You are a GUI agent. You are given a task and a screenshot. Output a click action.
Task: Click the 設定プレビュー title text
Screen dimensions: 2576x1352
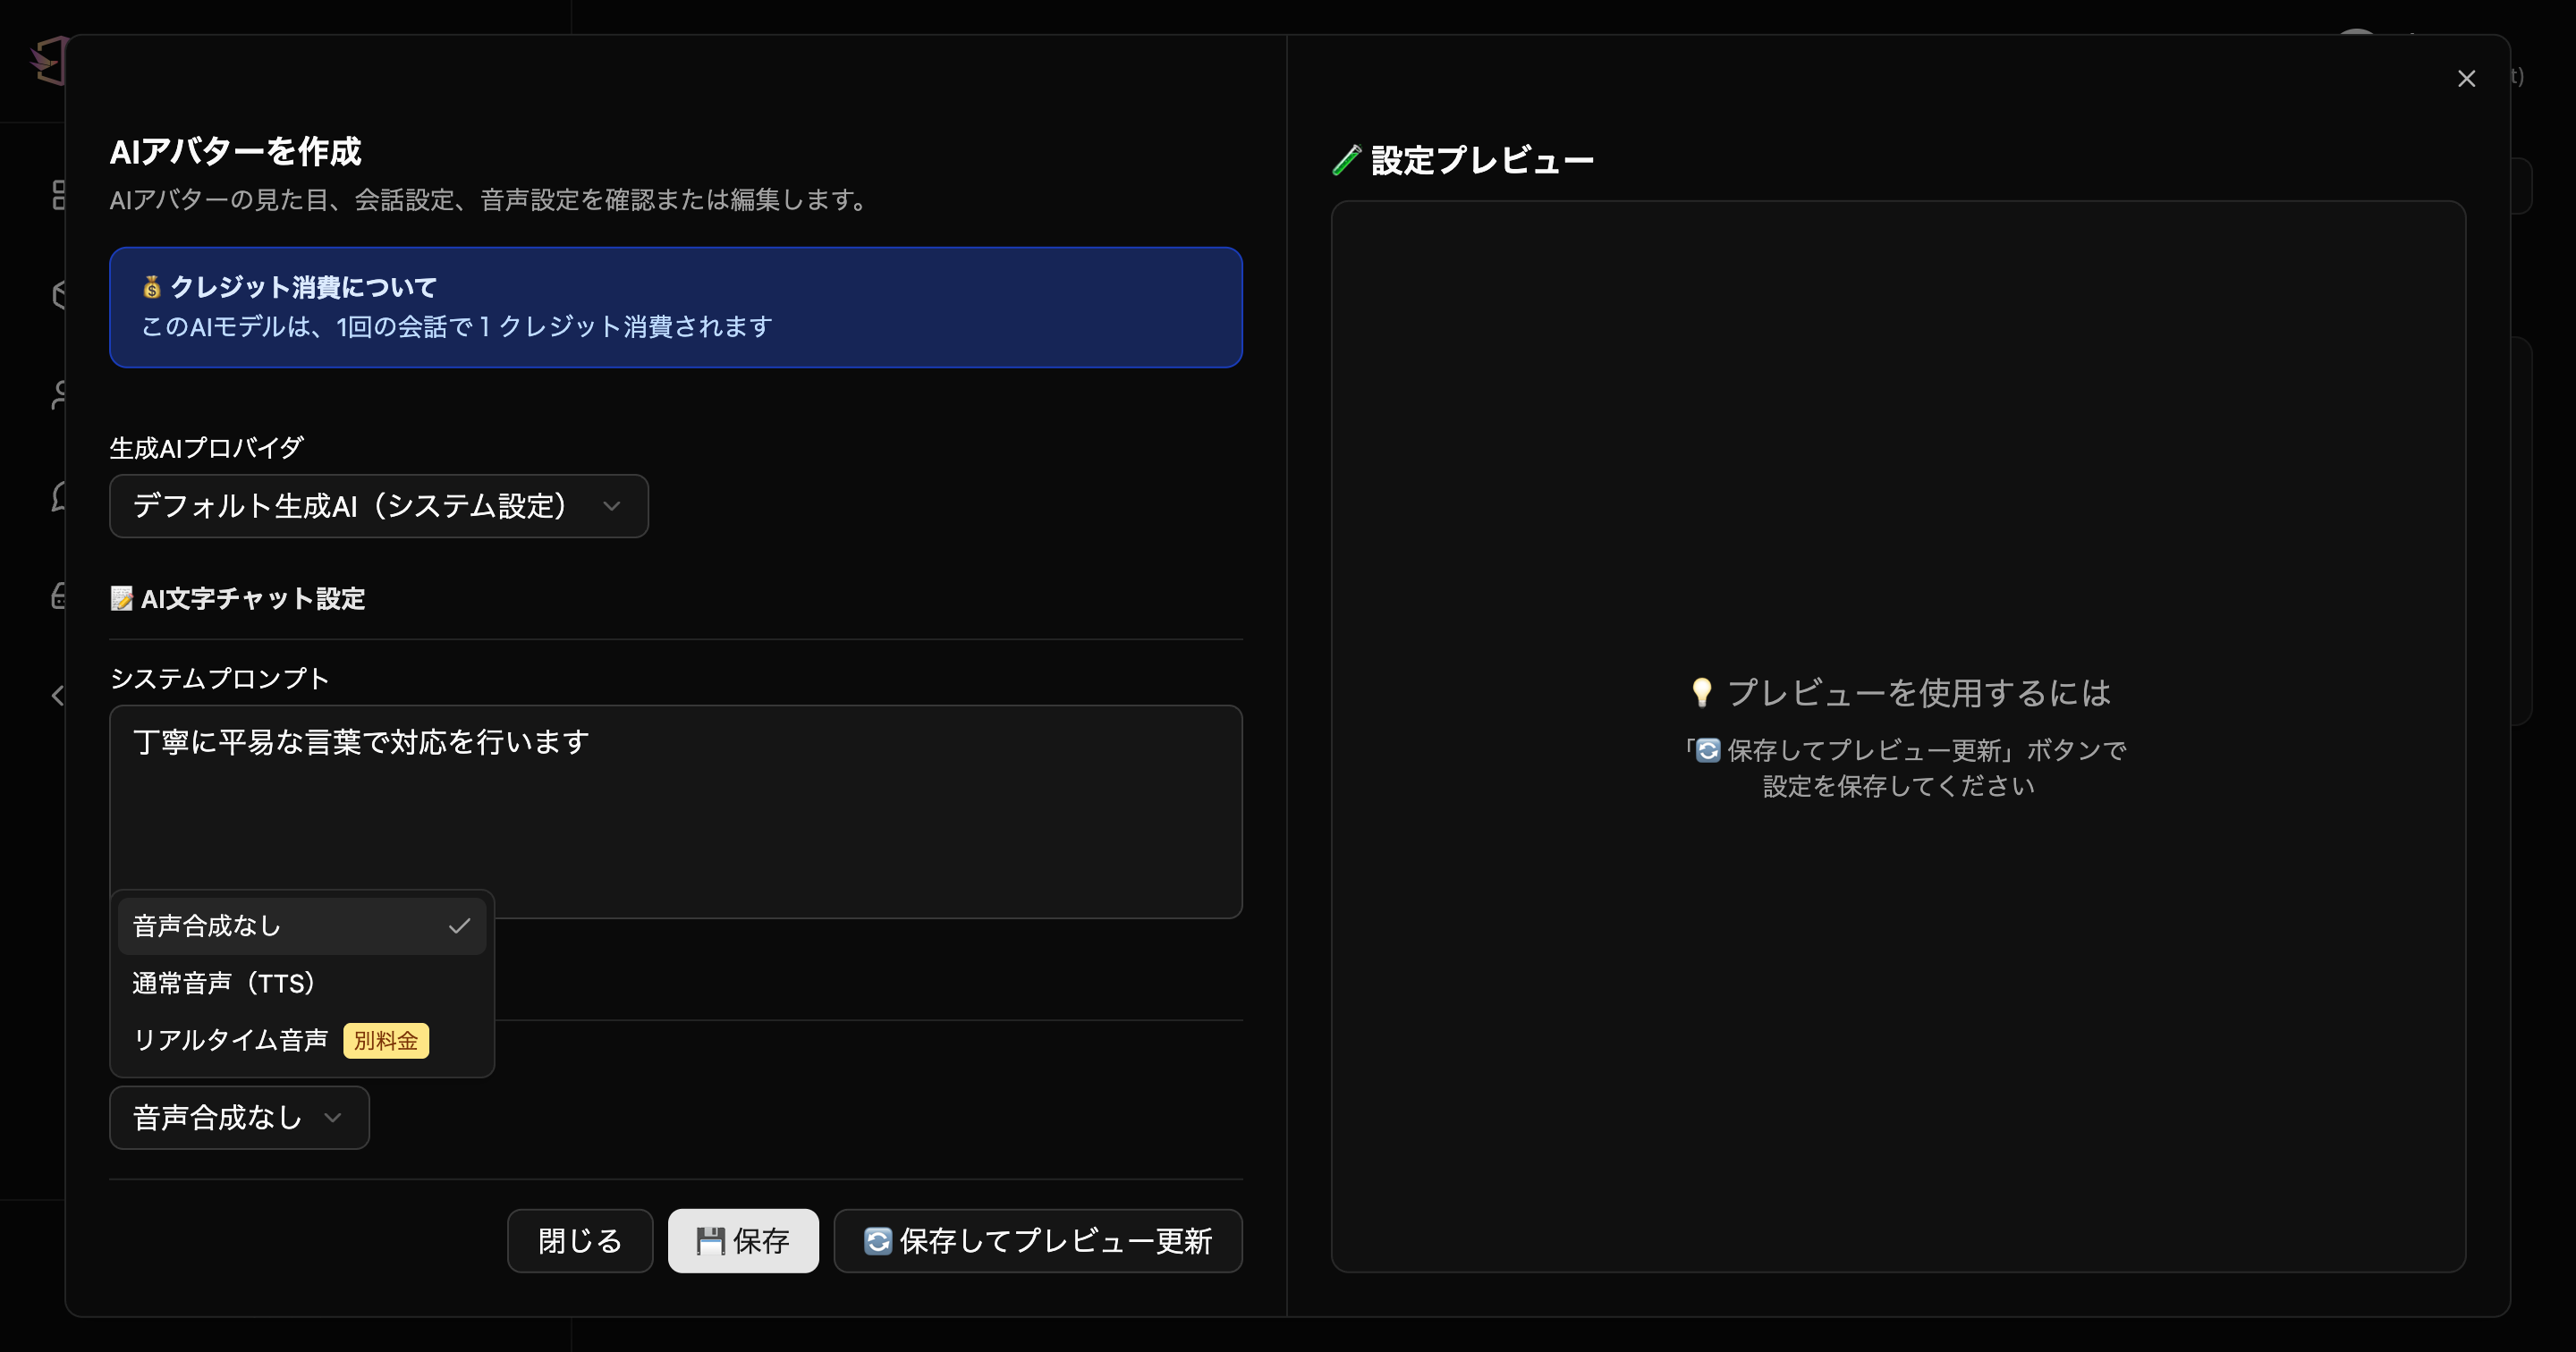[1482, 160]
